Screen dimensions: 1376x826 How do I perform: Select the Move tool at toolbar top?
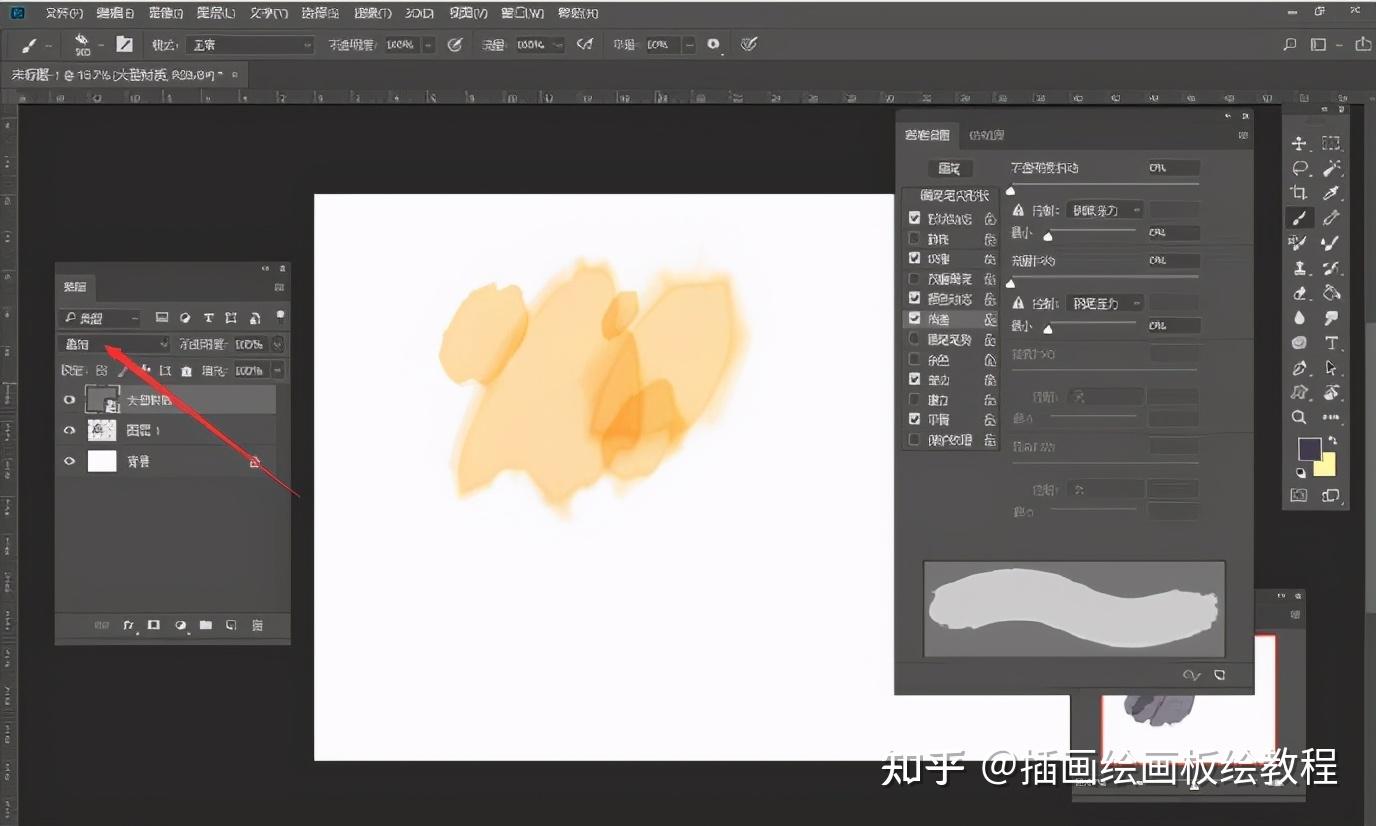1299,145
